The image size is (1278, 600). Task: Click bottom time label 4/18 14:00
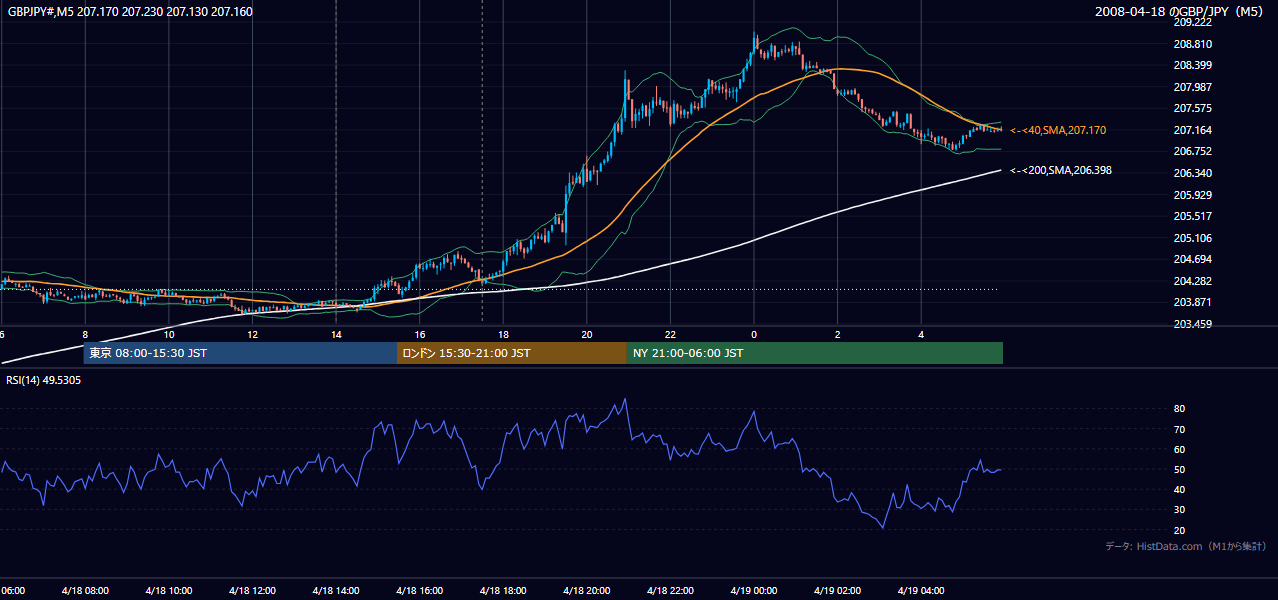click(x=336, y=591)
